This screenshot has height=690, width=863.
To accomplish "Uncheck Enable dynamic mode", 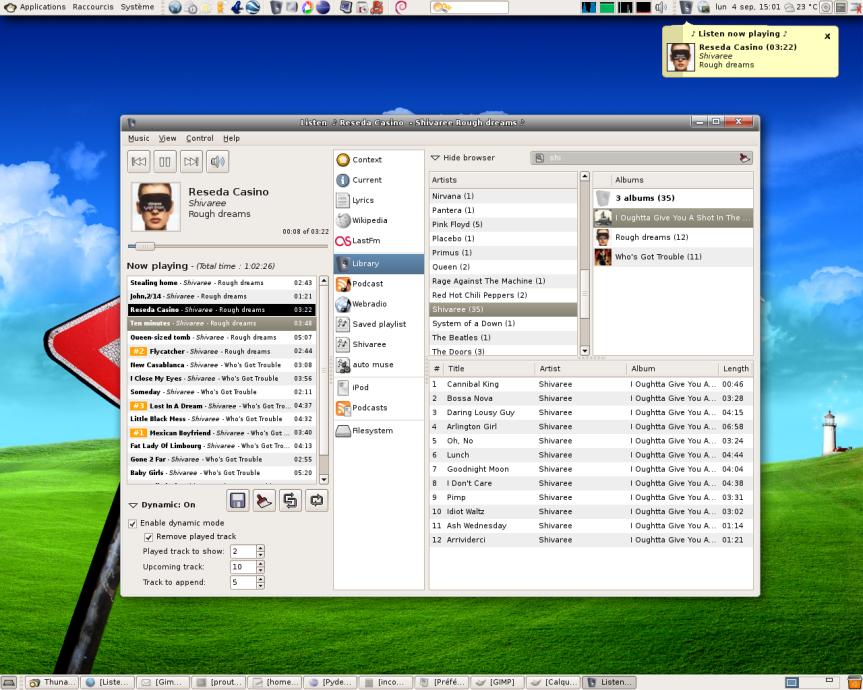I will (x=133, y=523).
